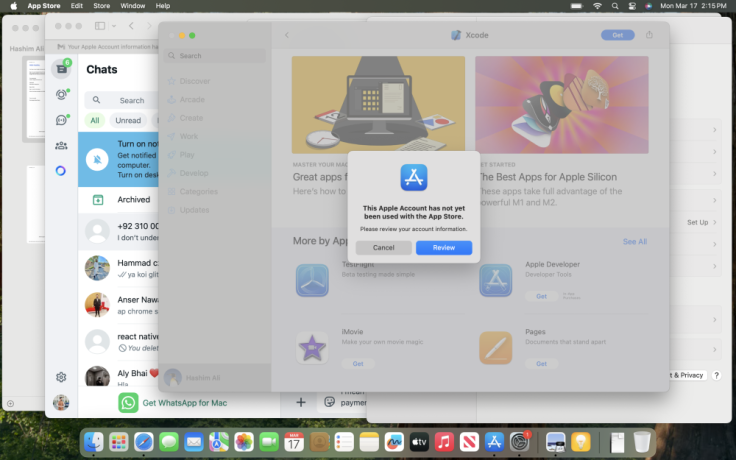Open the Best Apps for Apple Silicon artwork
The image size is (736, 460).
(x=562, y=105)
